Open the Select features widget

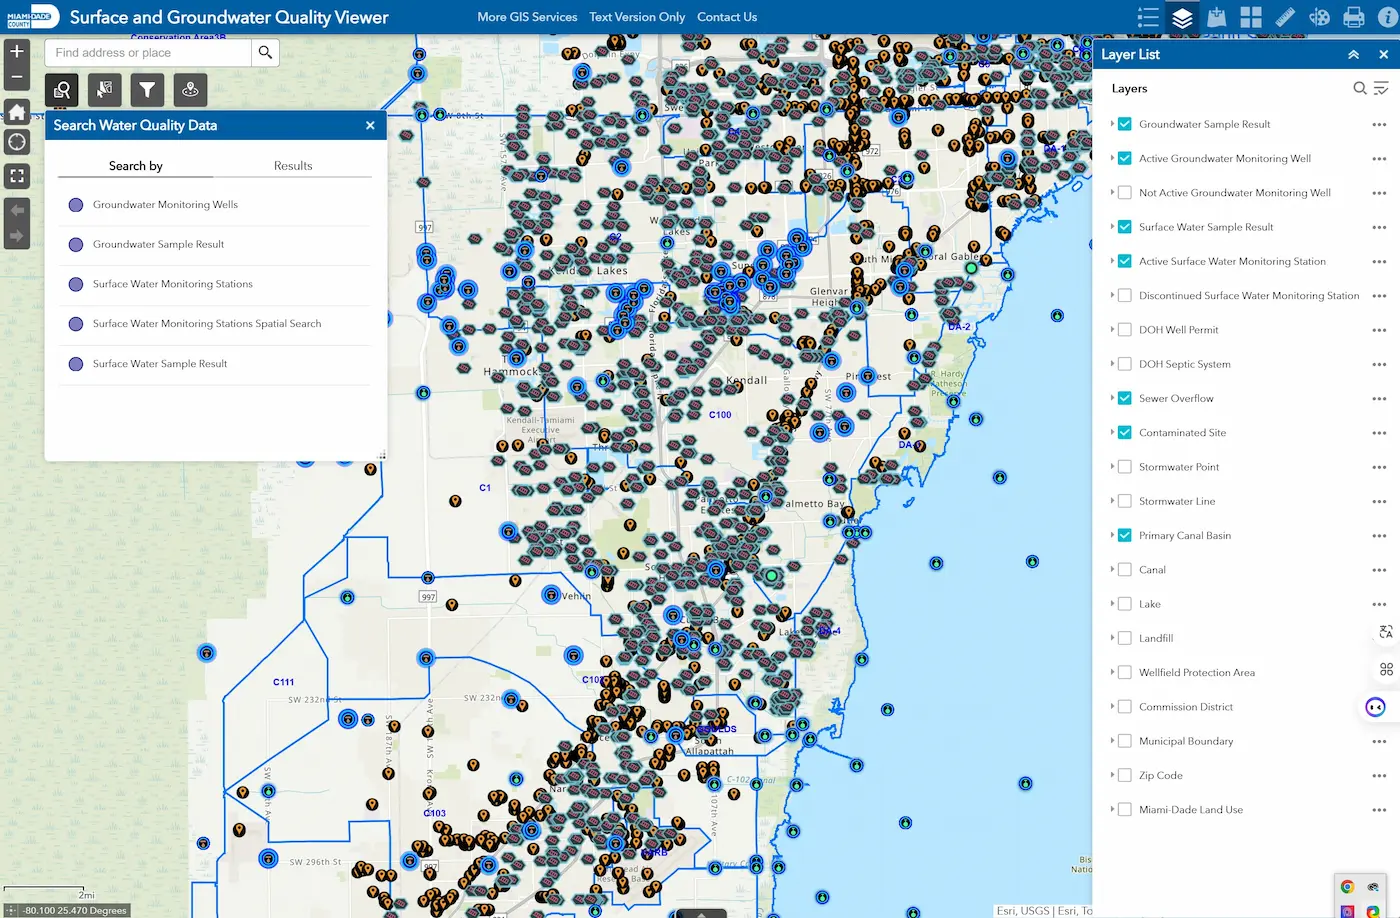tap(104, 90)
